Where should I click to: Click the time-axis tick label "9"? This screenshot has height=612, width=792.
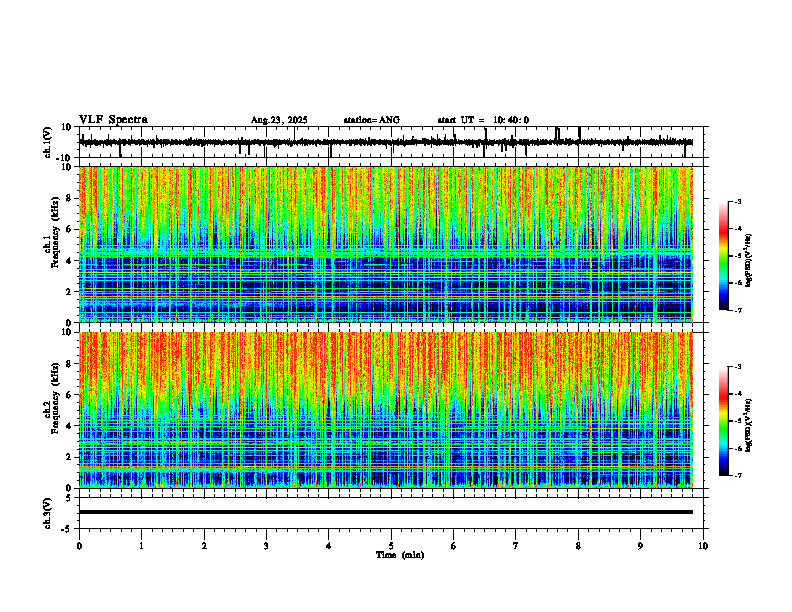[x=640, y=546]
